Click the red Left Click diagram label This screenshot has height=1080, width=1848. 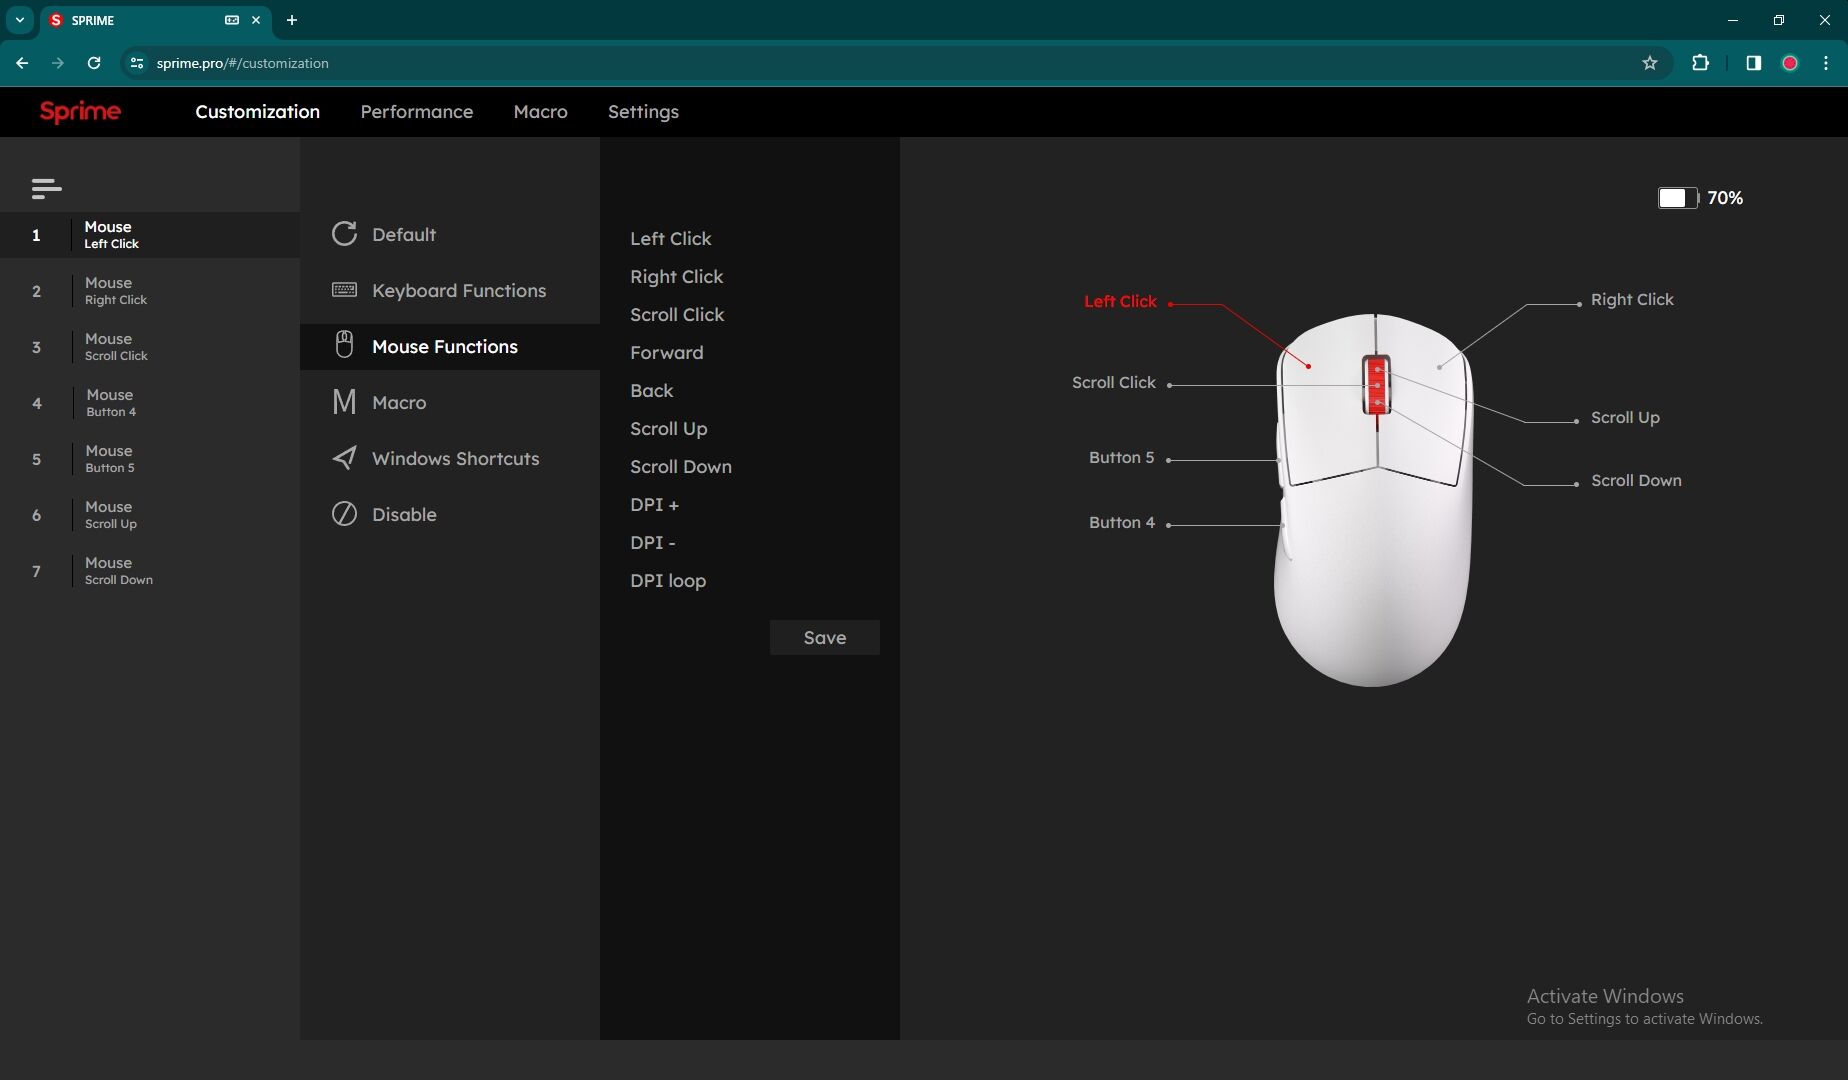1120,301
